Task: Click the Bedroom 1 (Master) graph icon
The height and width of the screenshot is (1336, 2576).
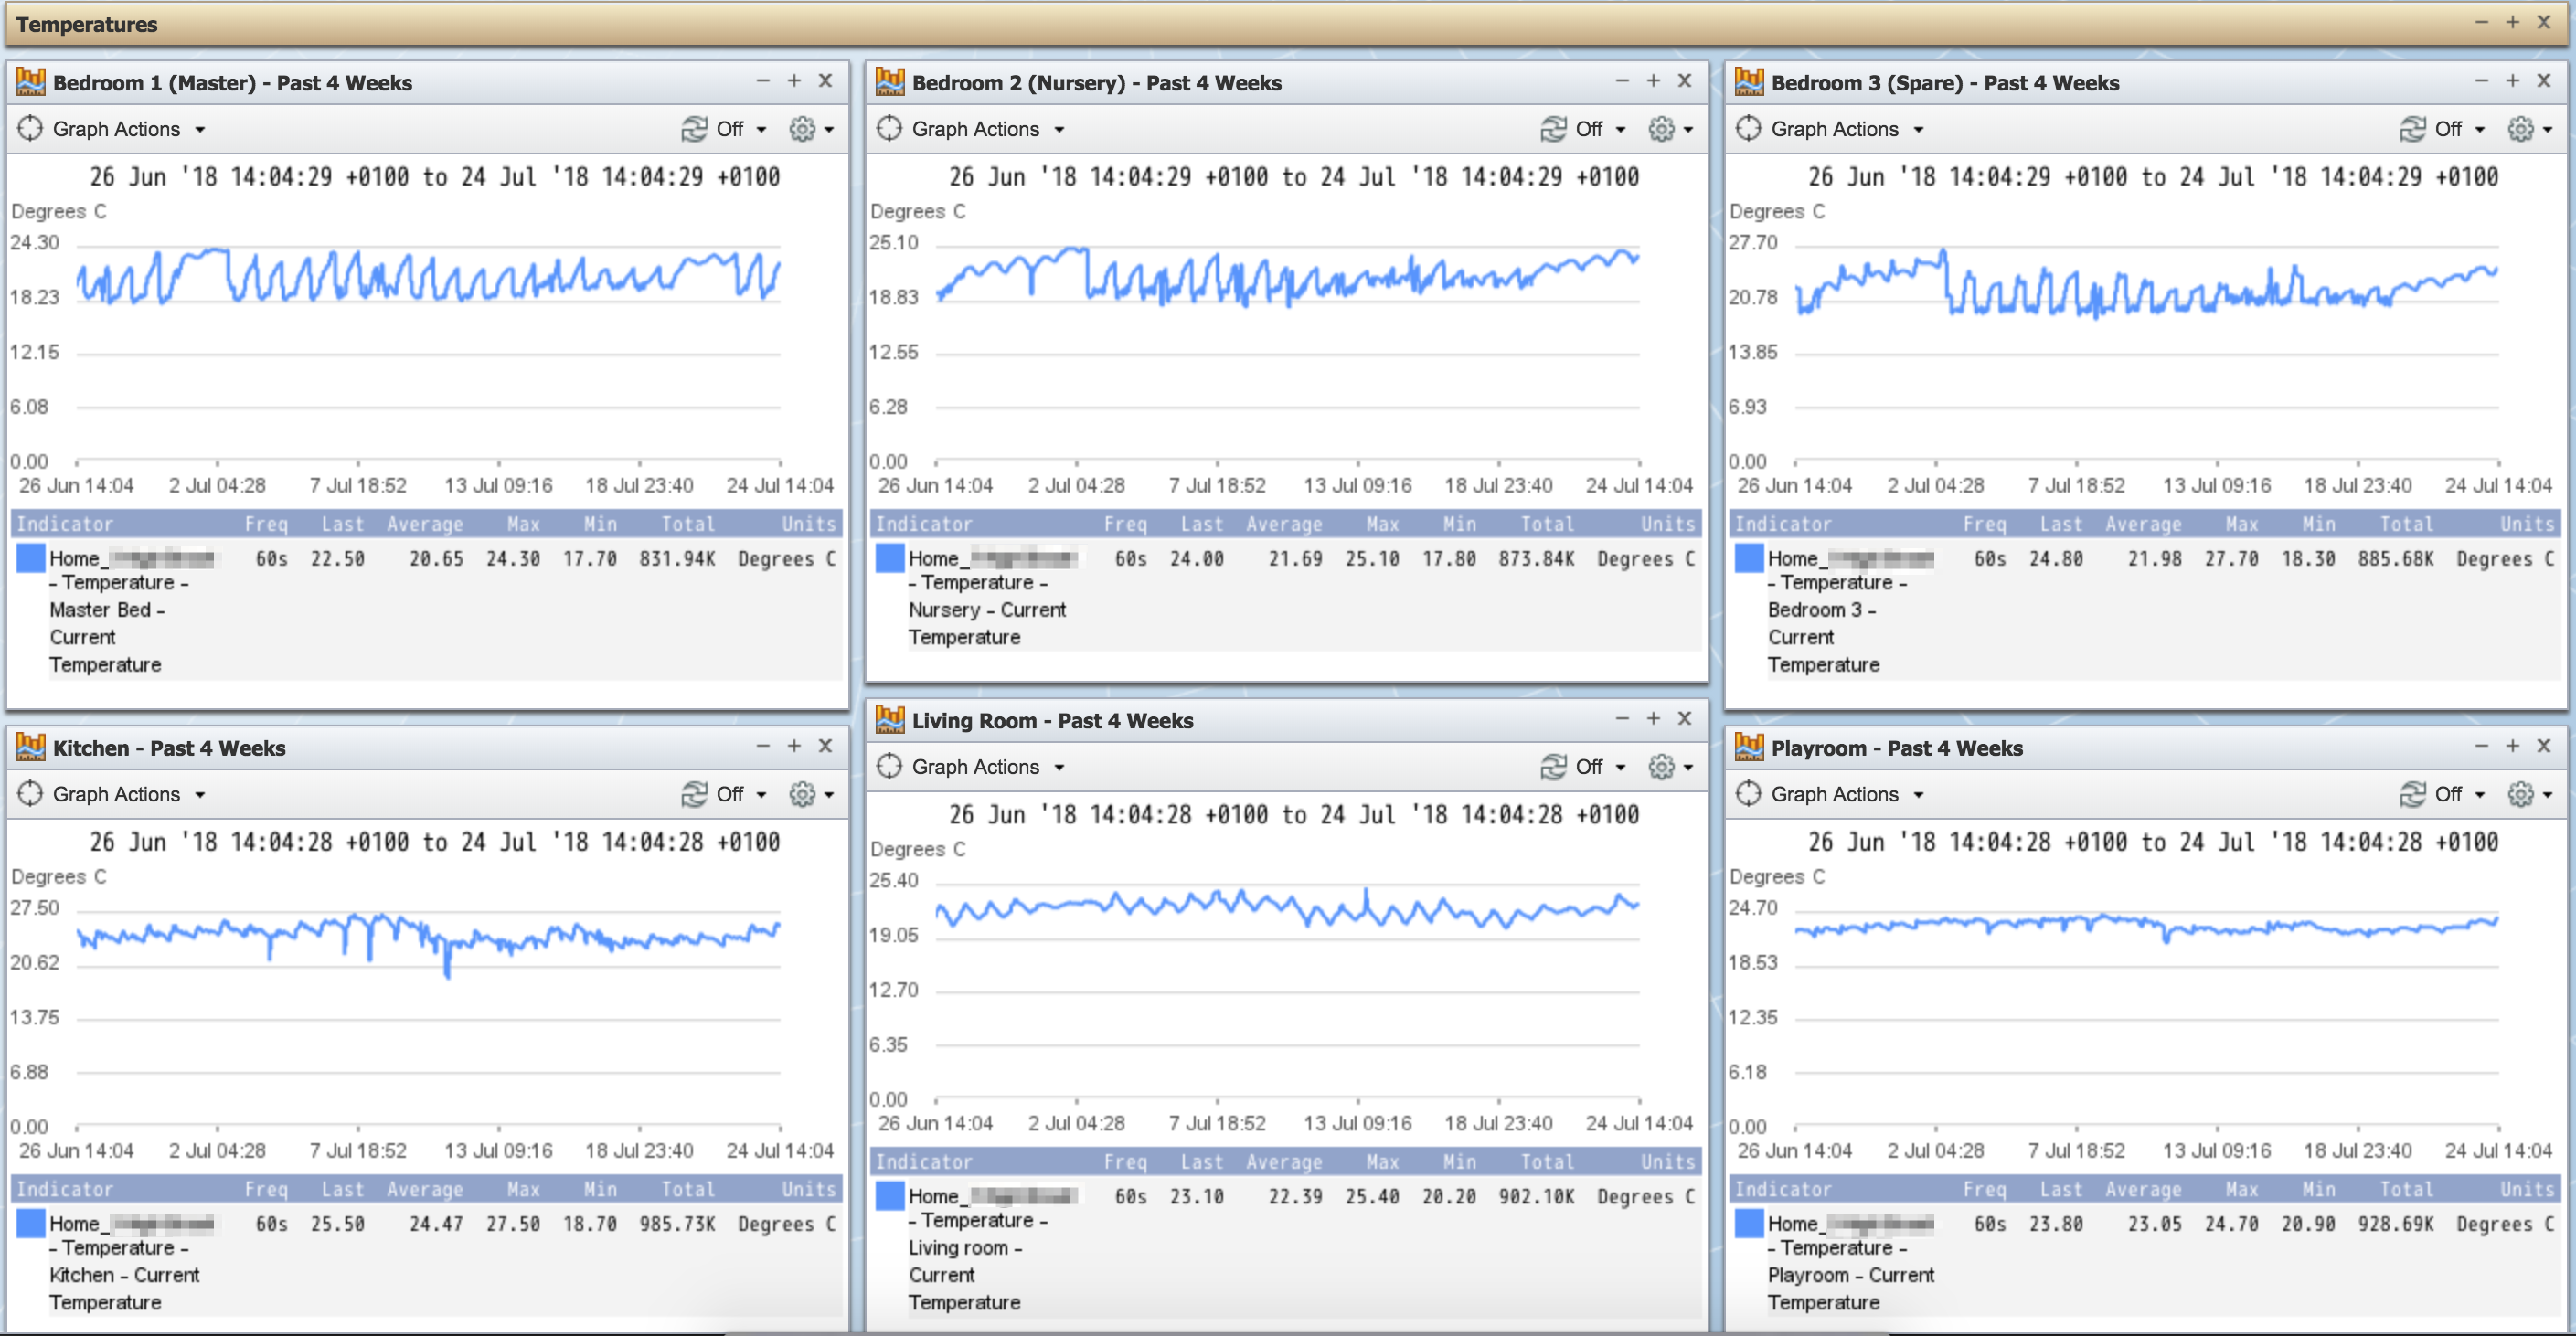Action: tap(31, 82)
